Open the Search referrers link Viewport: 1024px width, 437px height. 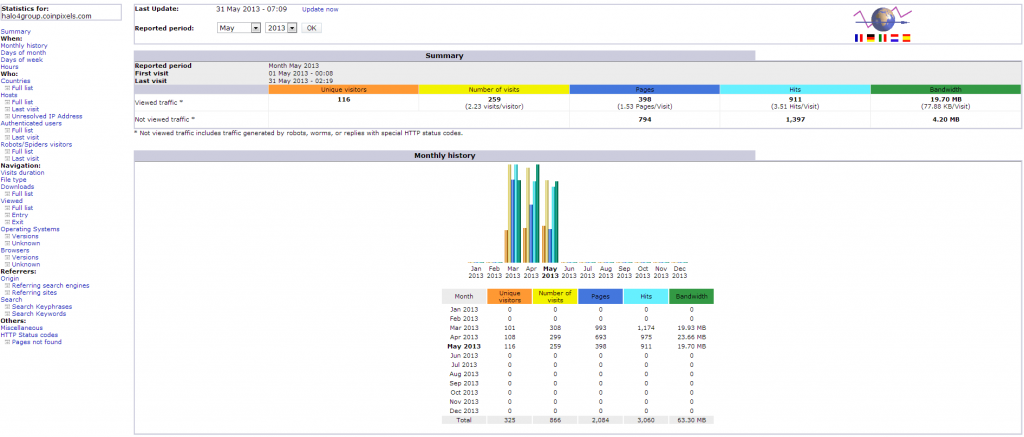click(x=11, y=300)
